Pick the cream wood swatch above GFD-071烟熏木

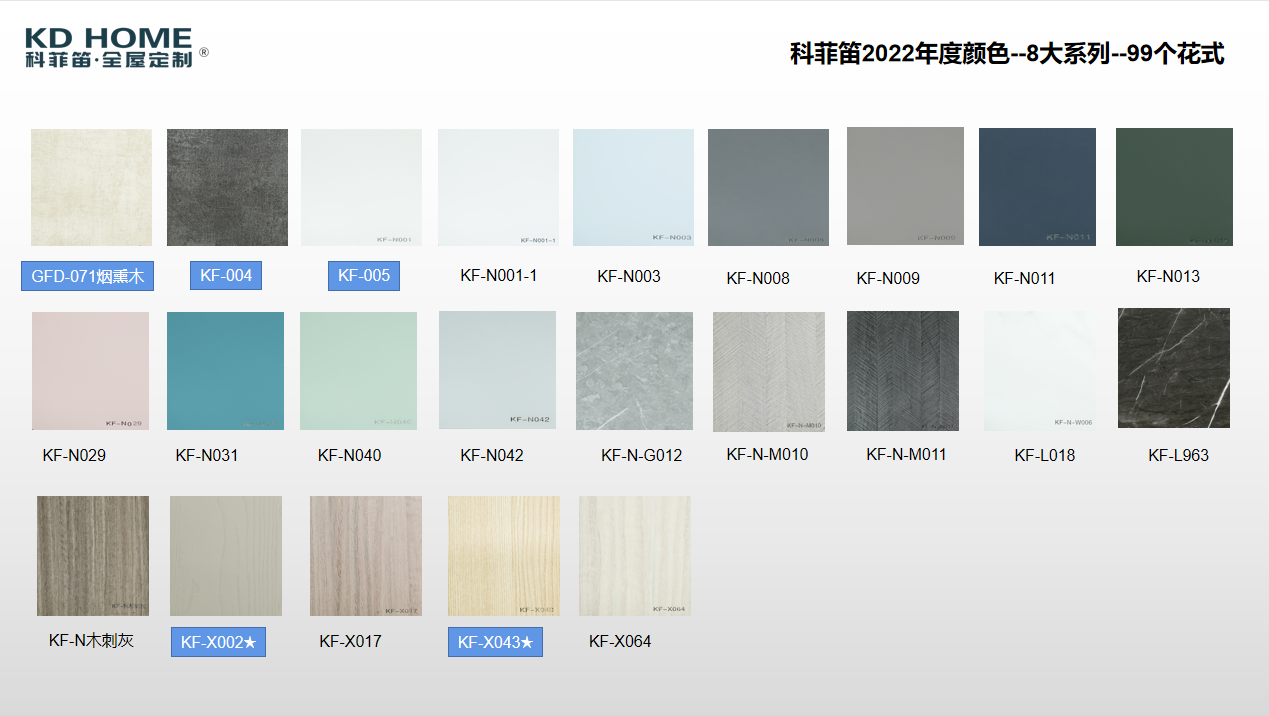pyautogui.click(x=91, y=187)
